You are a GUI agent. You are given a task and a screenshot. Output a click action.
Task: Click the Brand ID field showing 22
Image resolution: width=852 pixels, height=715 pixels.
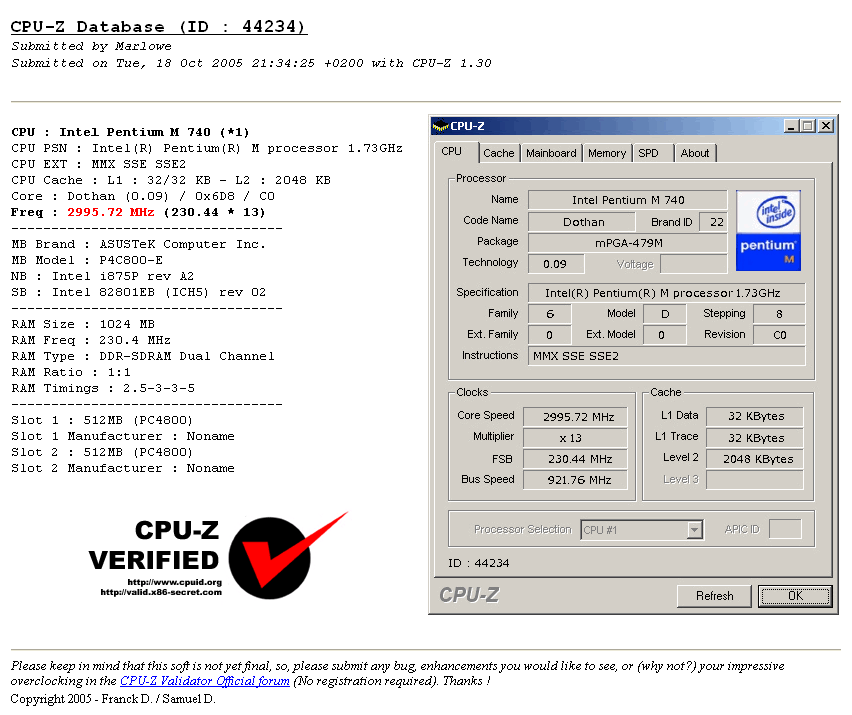pos(713,222)
